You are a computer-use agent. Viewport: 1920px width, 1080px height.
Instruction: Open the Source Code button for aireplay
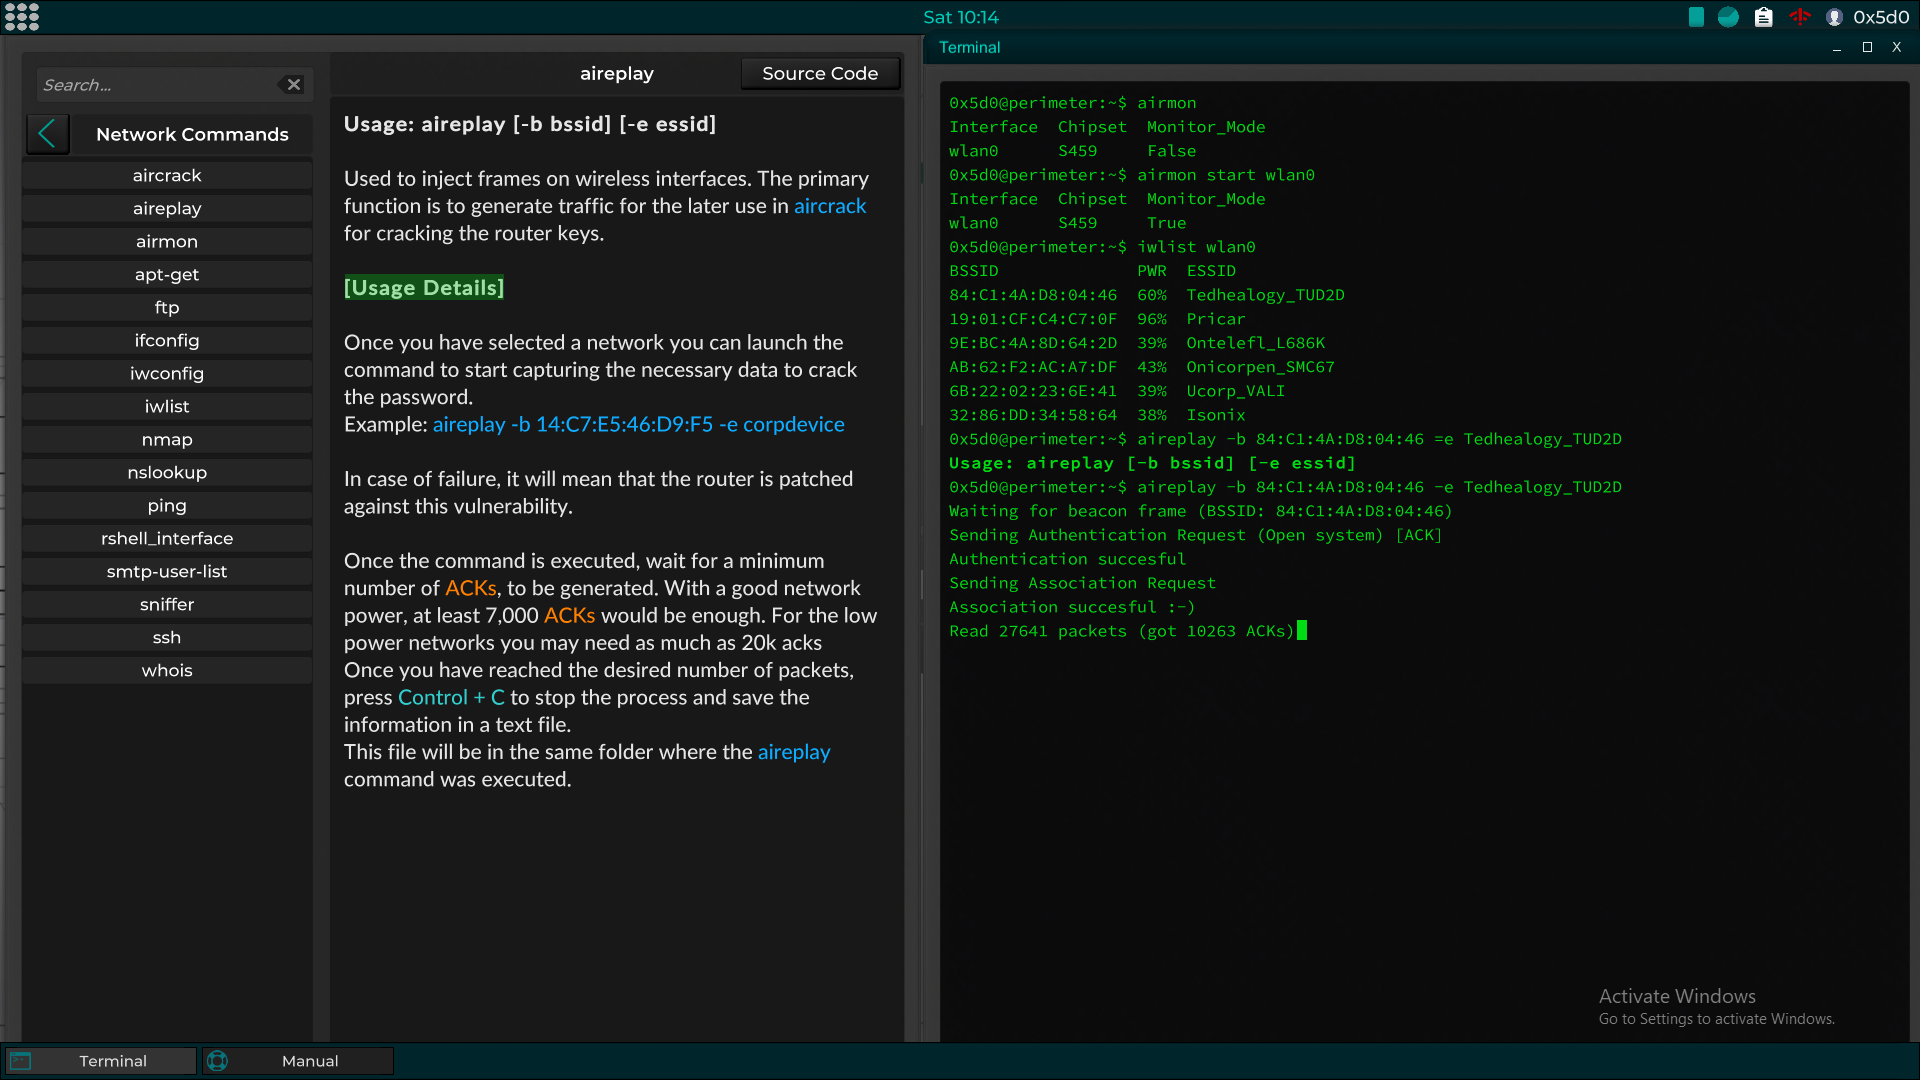coord(820,73)
